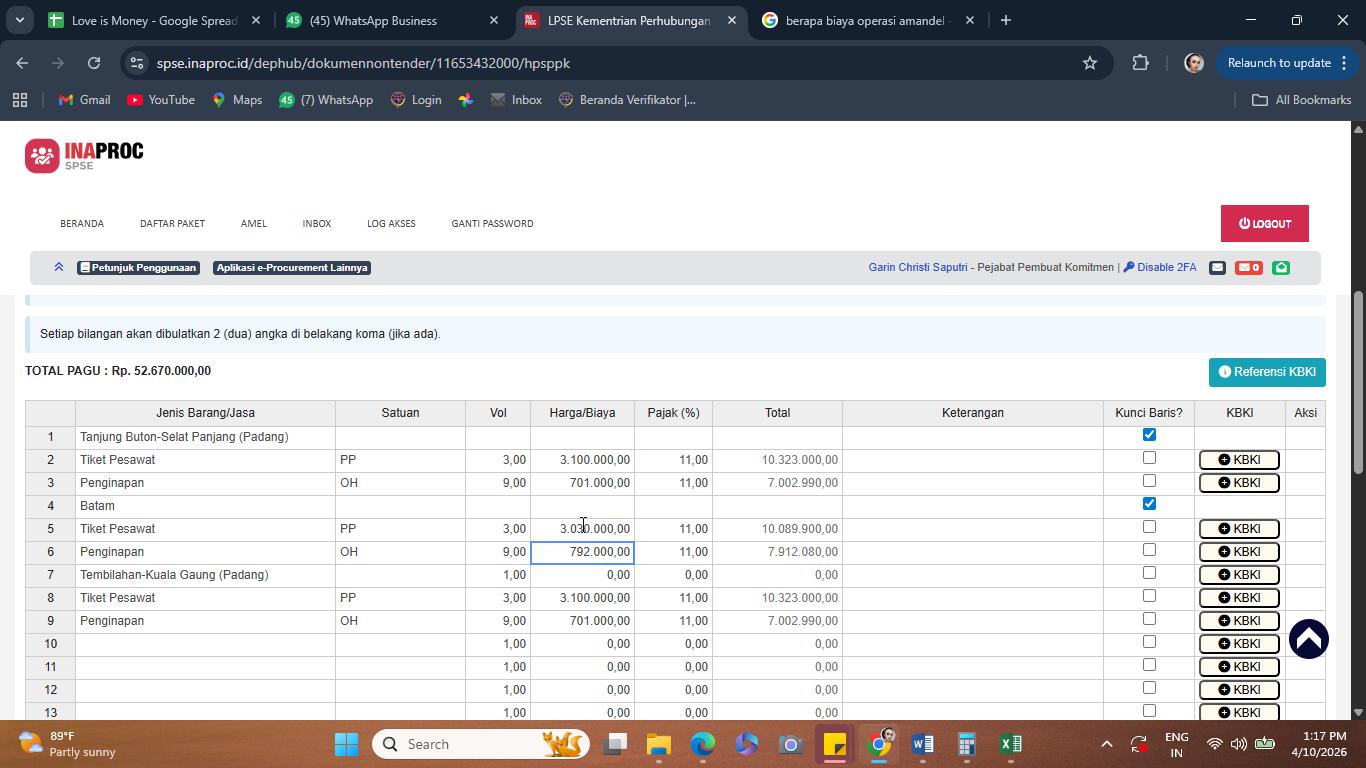This screenshot has height=768, width=1366.
Task: Click the LOGOUT button
Action: 1265,223
